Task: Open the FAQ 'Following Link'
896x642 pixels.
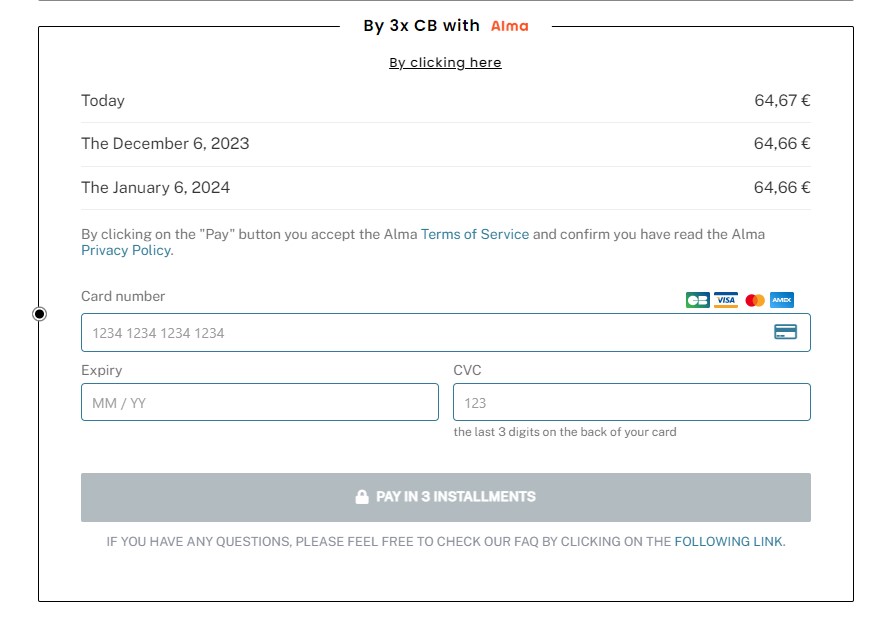Action: point(728,541)
